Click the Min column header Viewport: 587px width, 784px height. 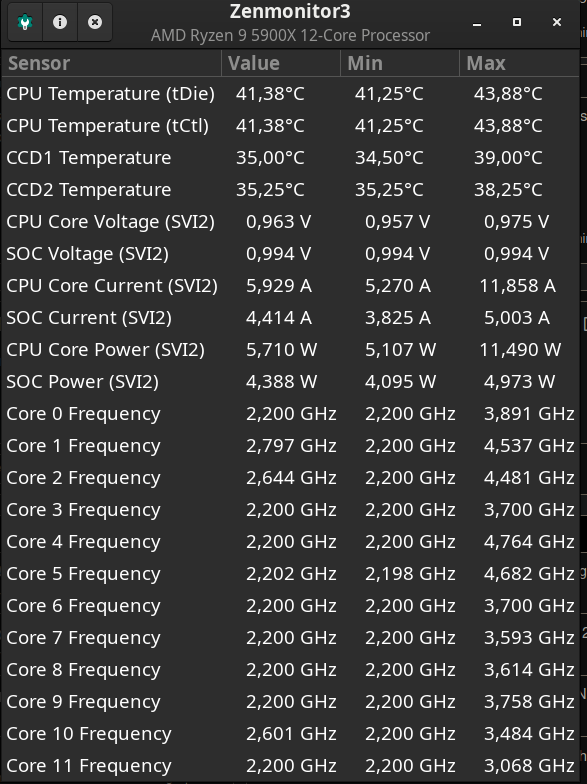point(400,63)
